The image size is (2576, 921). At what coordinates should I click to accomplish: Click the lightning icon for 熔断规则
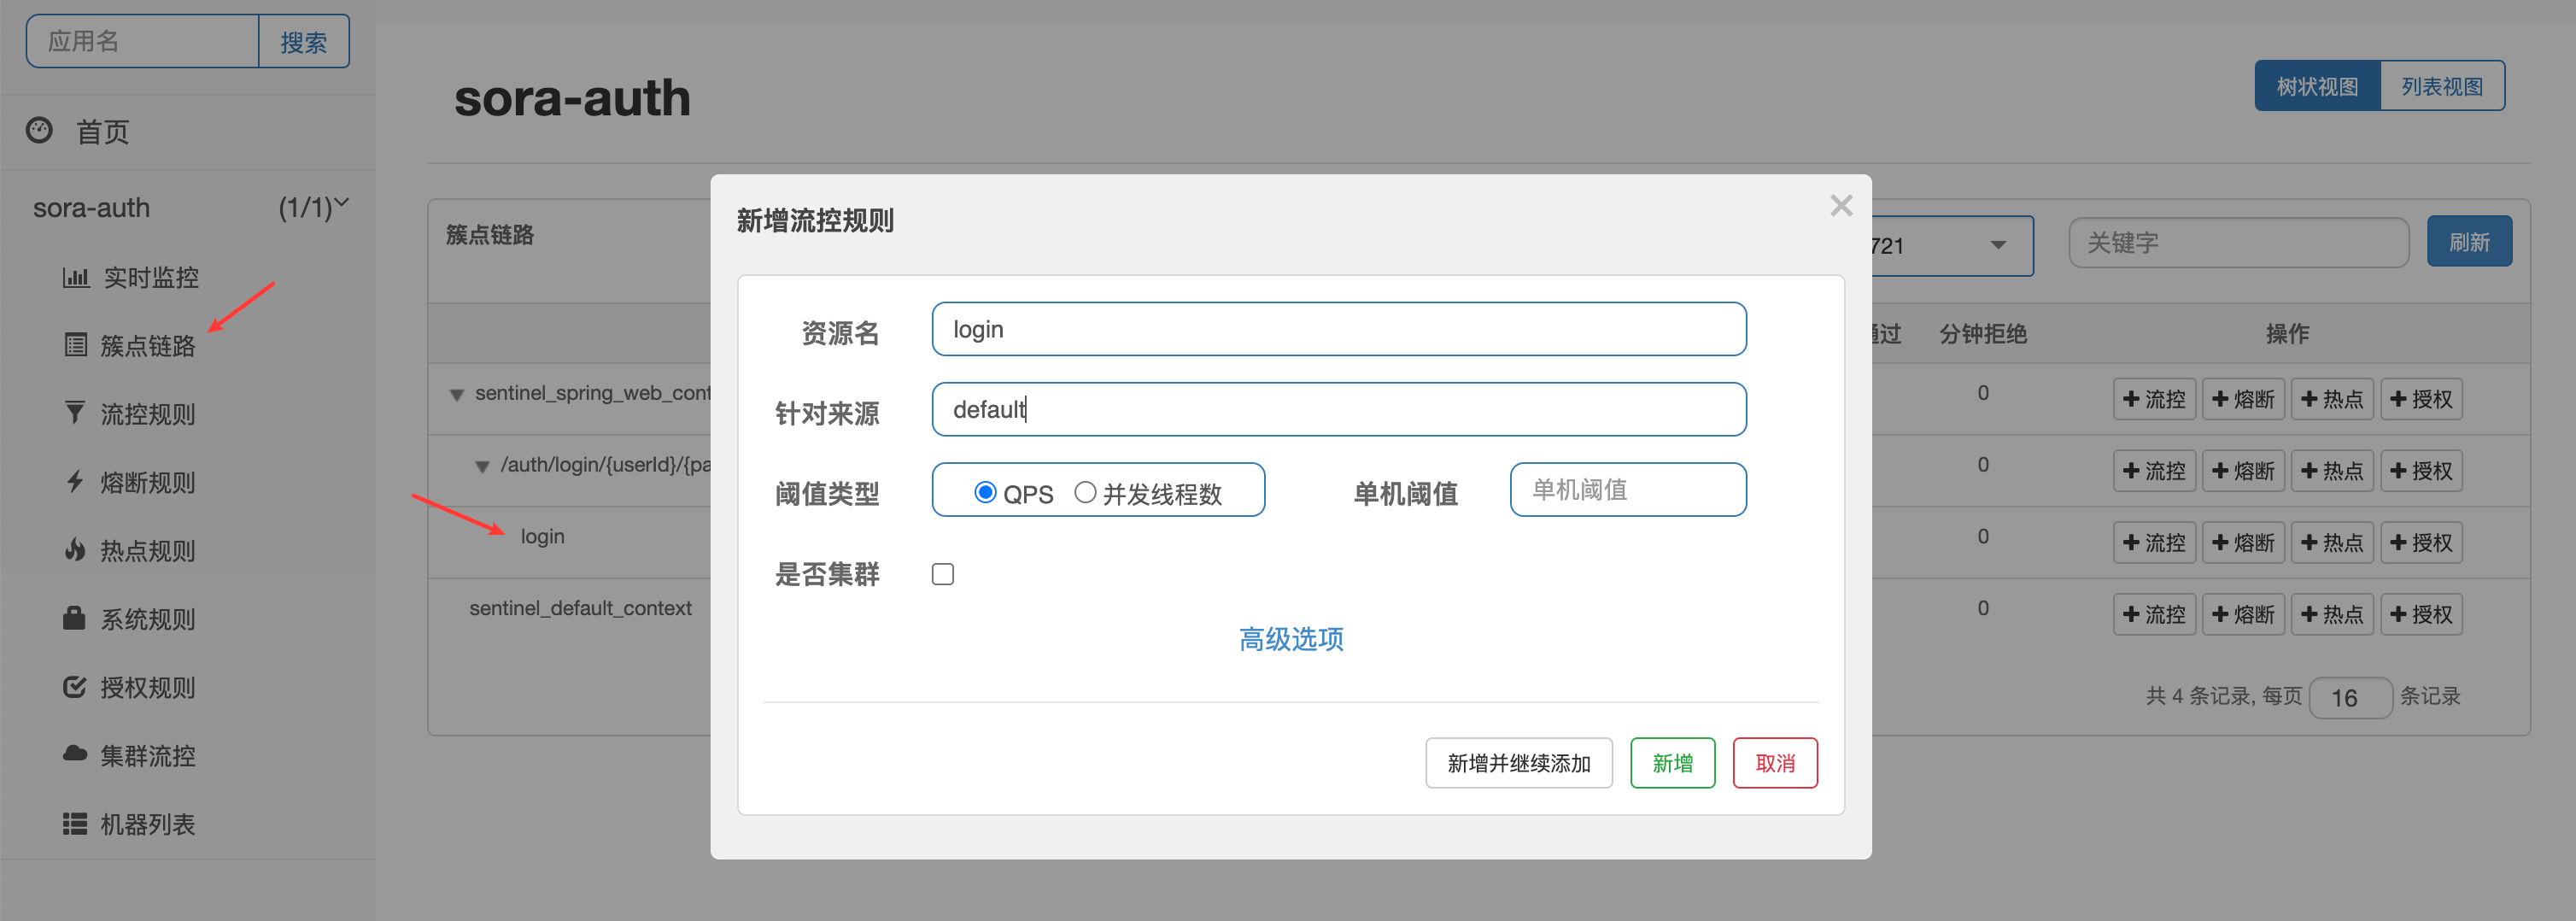(x=75, y=482)
